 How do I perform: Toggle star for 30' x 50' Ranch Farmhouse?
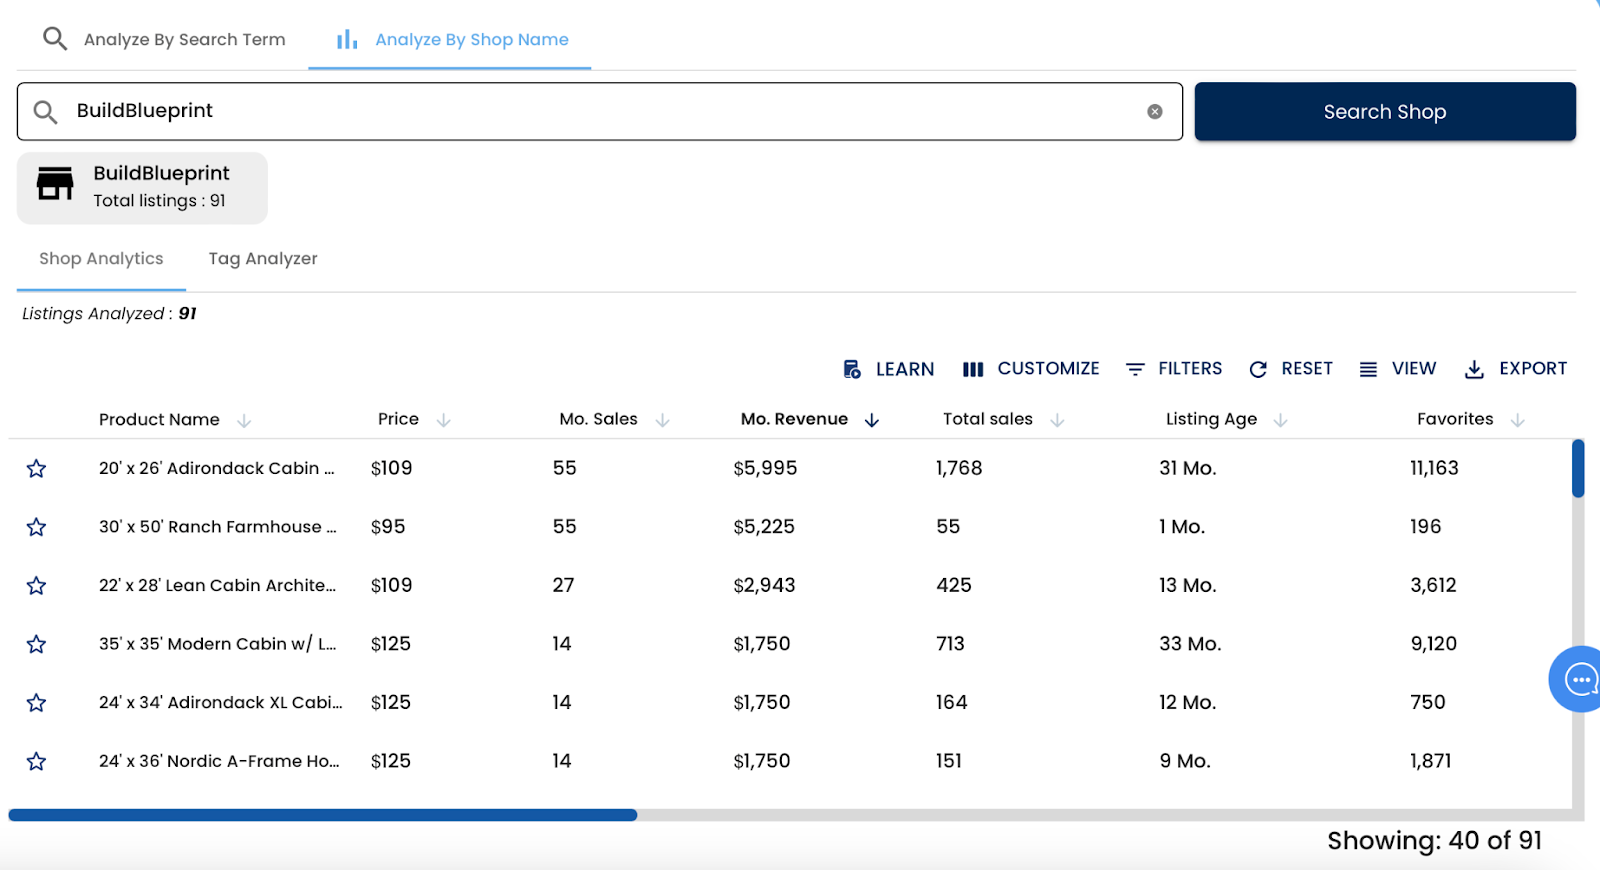pyautogui.click(x=36, y=527)
